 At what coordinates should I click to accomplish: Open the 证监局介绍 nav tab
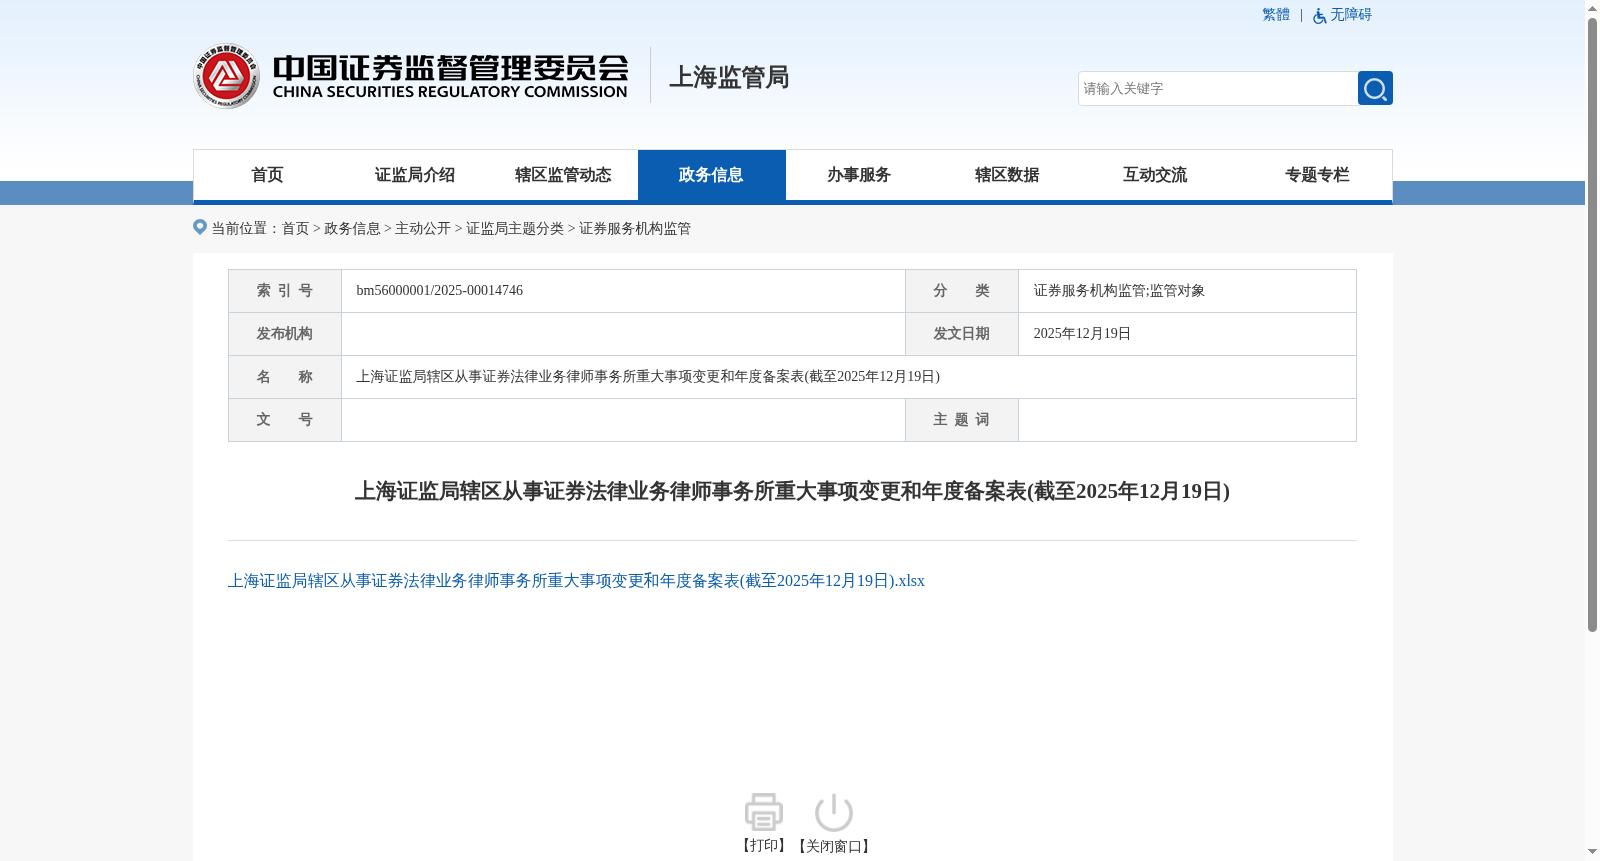(x=415, y=175)
